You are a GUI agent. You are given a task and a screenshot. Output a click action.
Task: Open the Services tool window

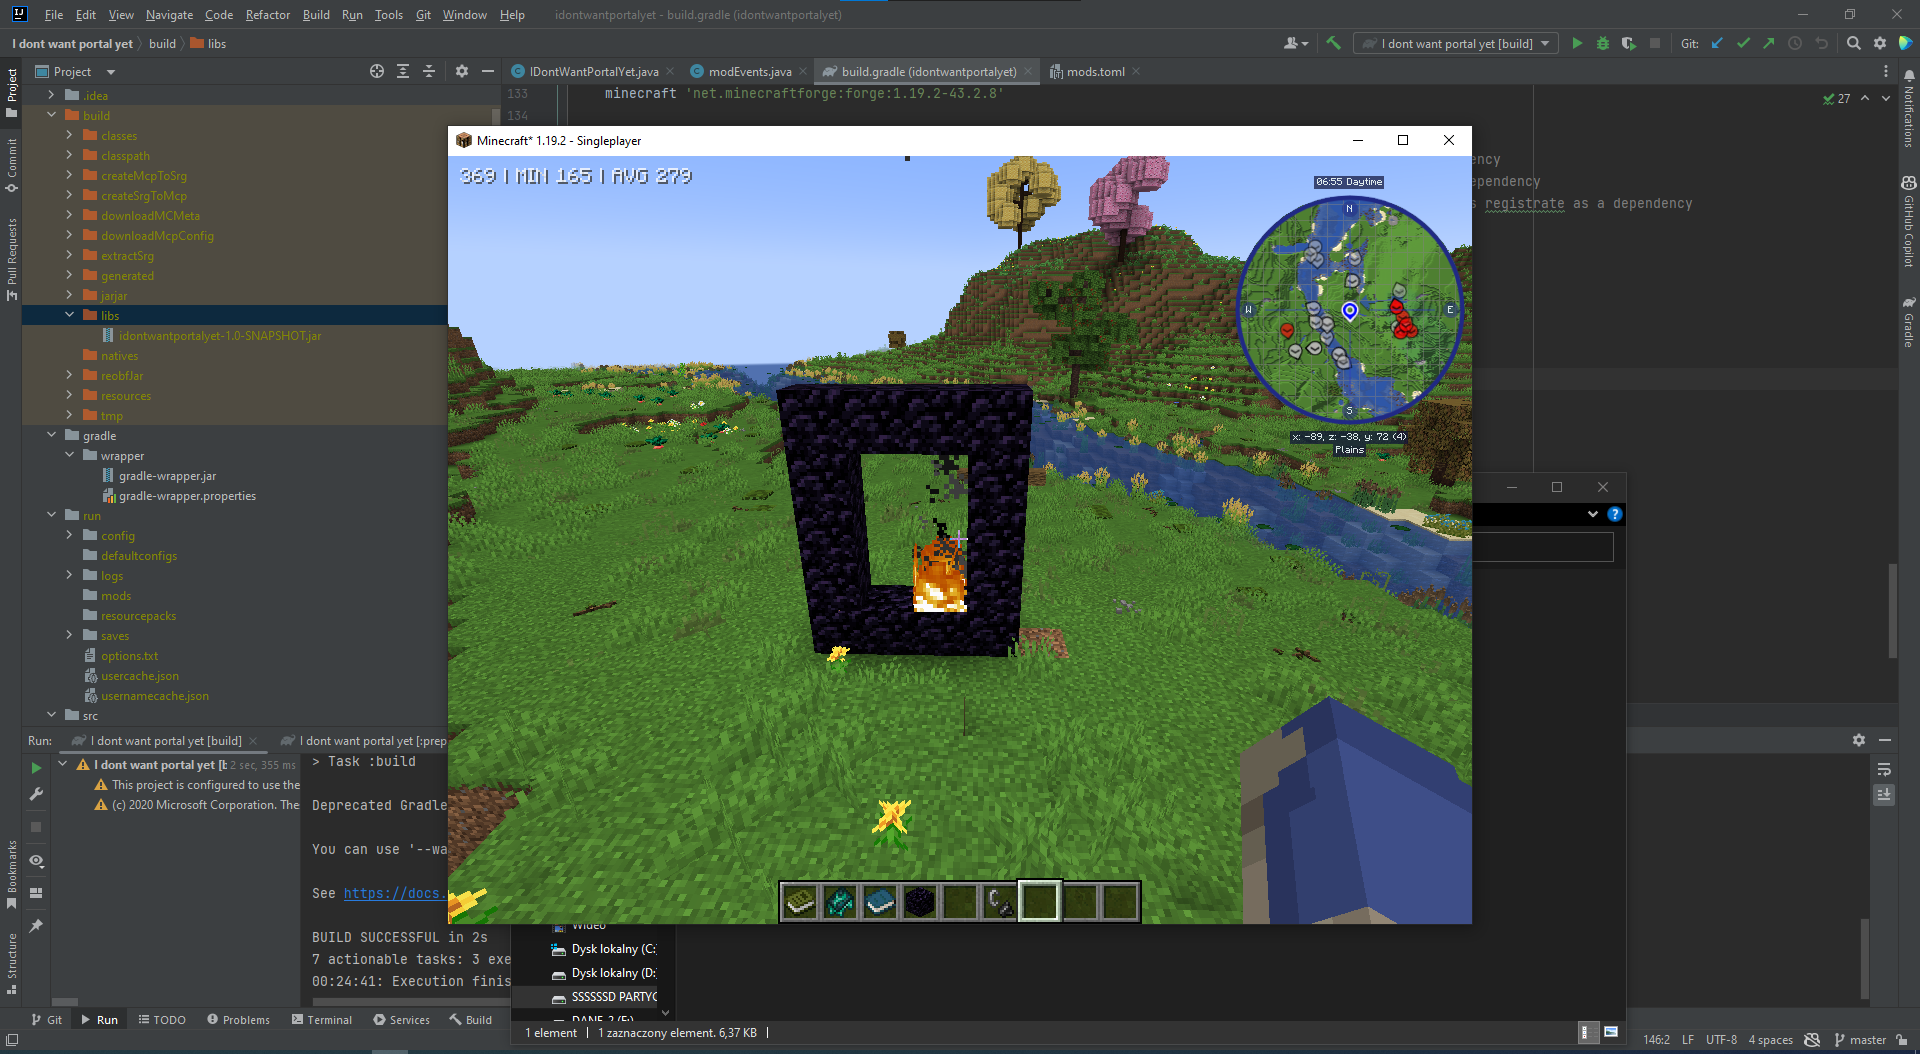pos(401,1020)
